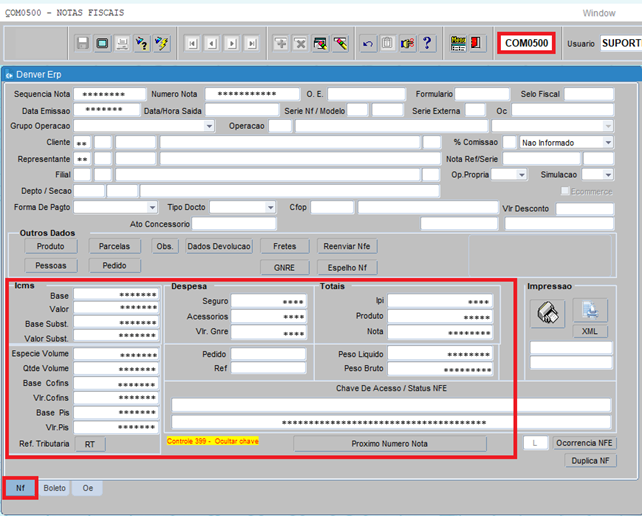Expand the Tipo Docto dropdown

tap(270, 207)
